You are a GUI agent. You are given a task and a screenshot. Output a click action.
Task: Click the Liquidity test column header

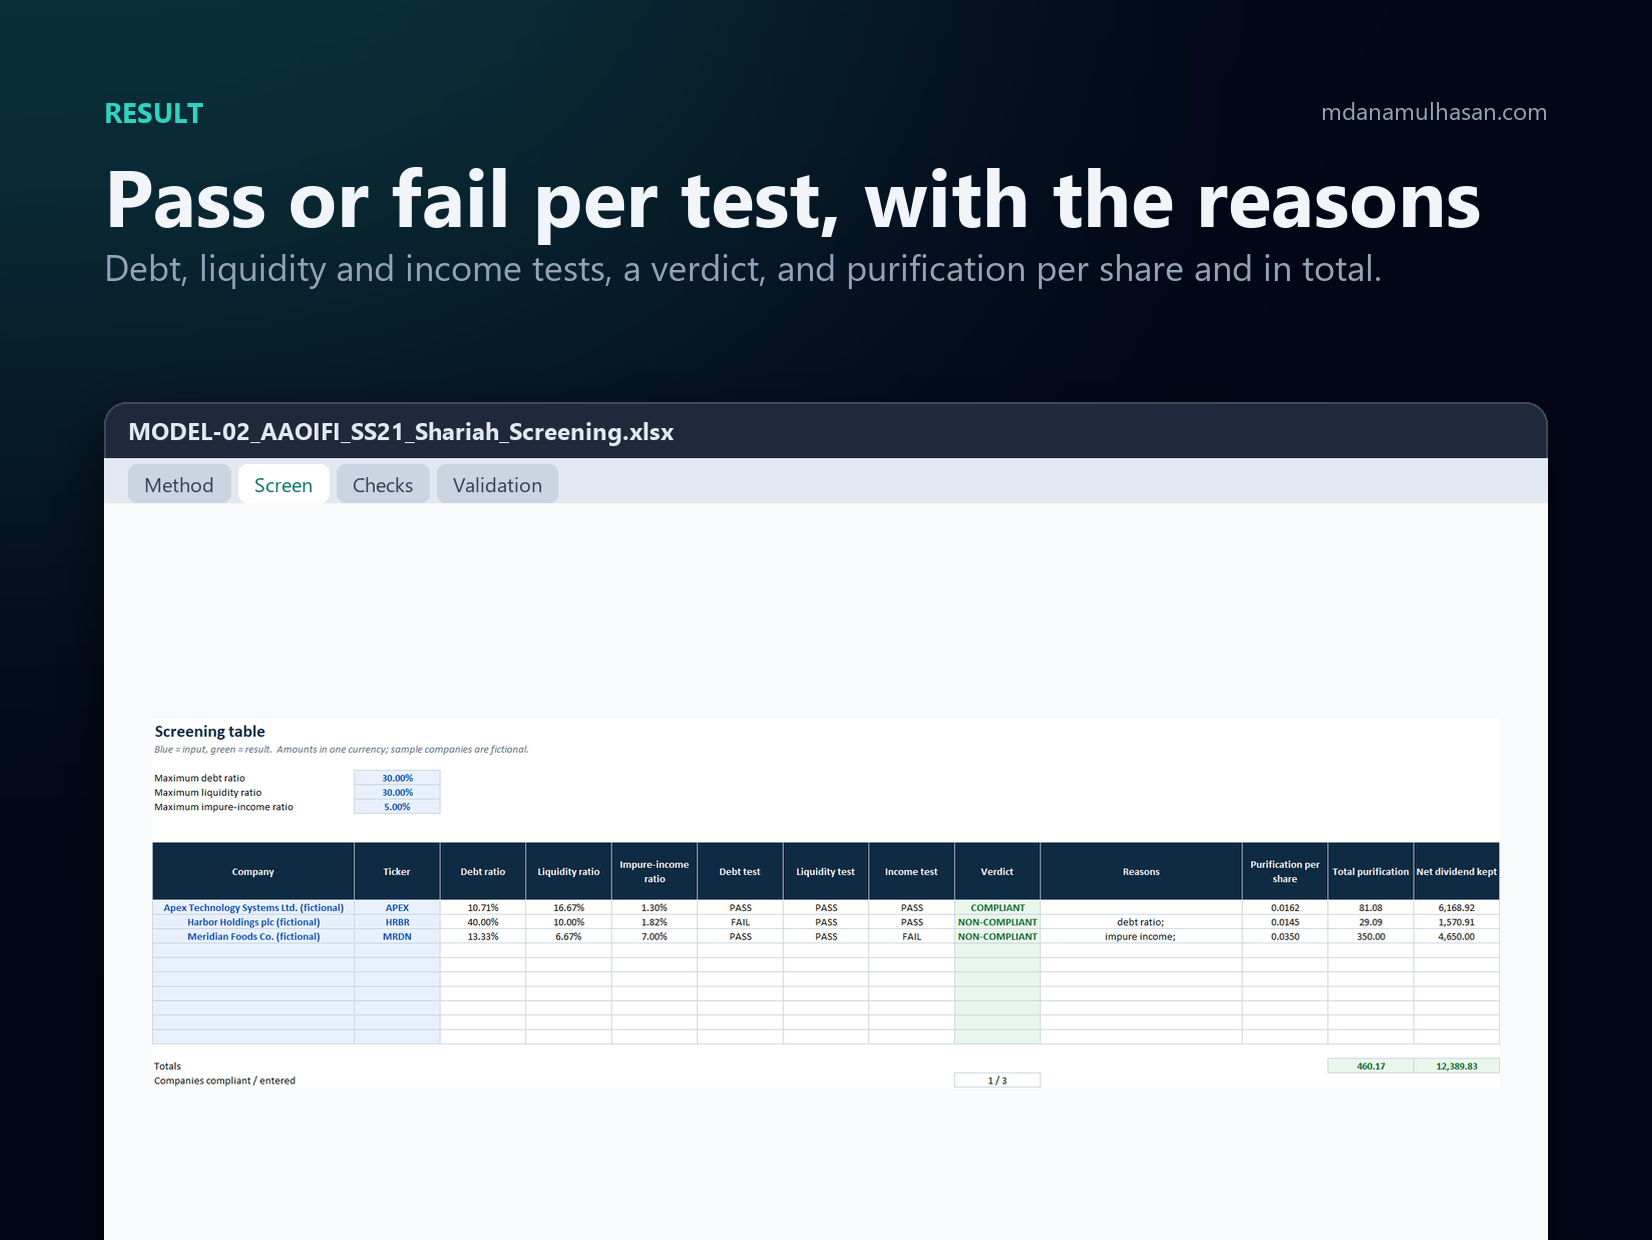click(826, 871)
